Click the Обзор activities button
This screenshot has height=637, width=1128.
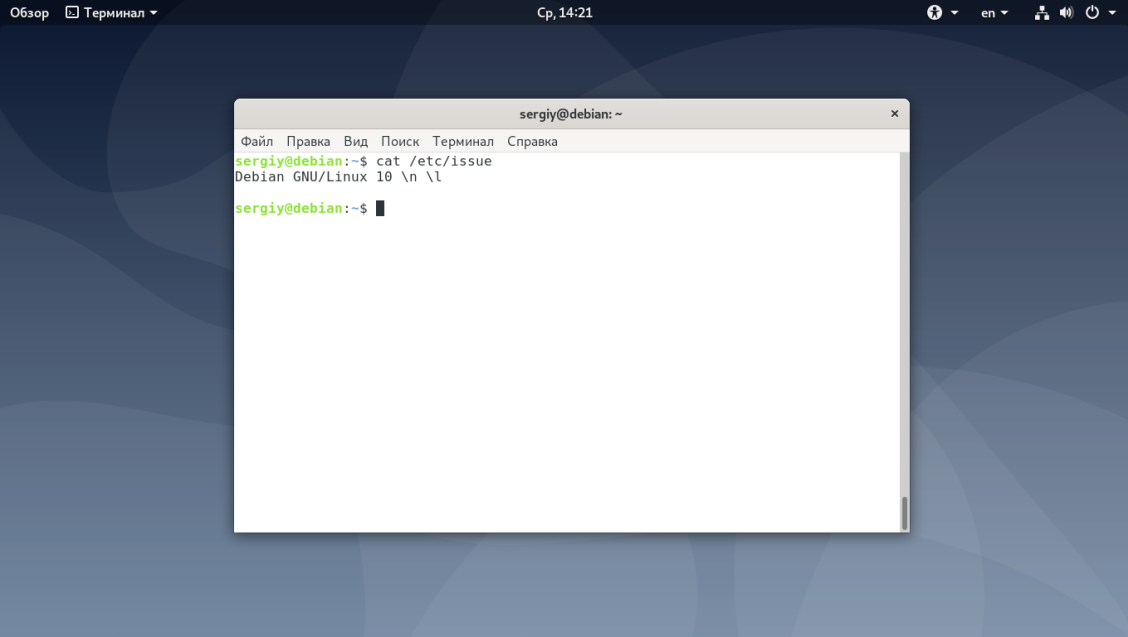(x=29, y=12)
